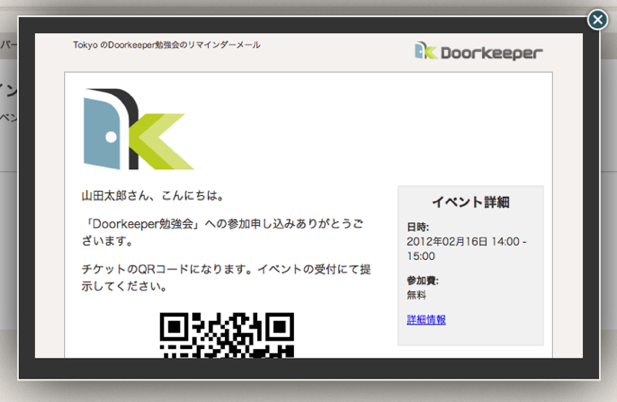Select the 参加申し込みありがとうございます paragraph
The width and height of the screenshot is (617, 402).
tap(222, 232)
